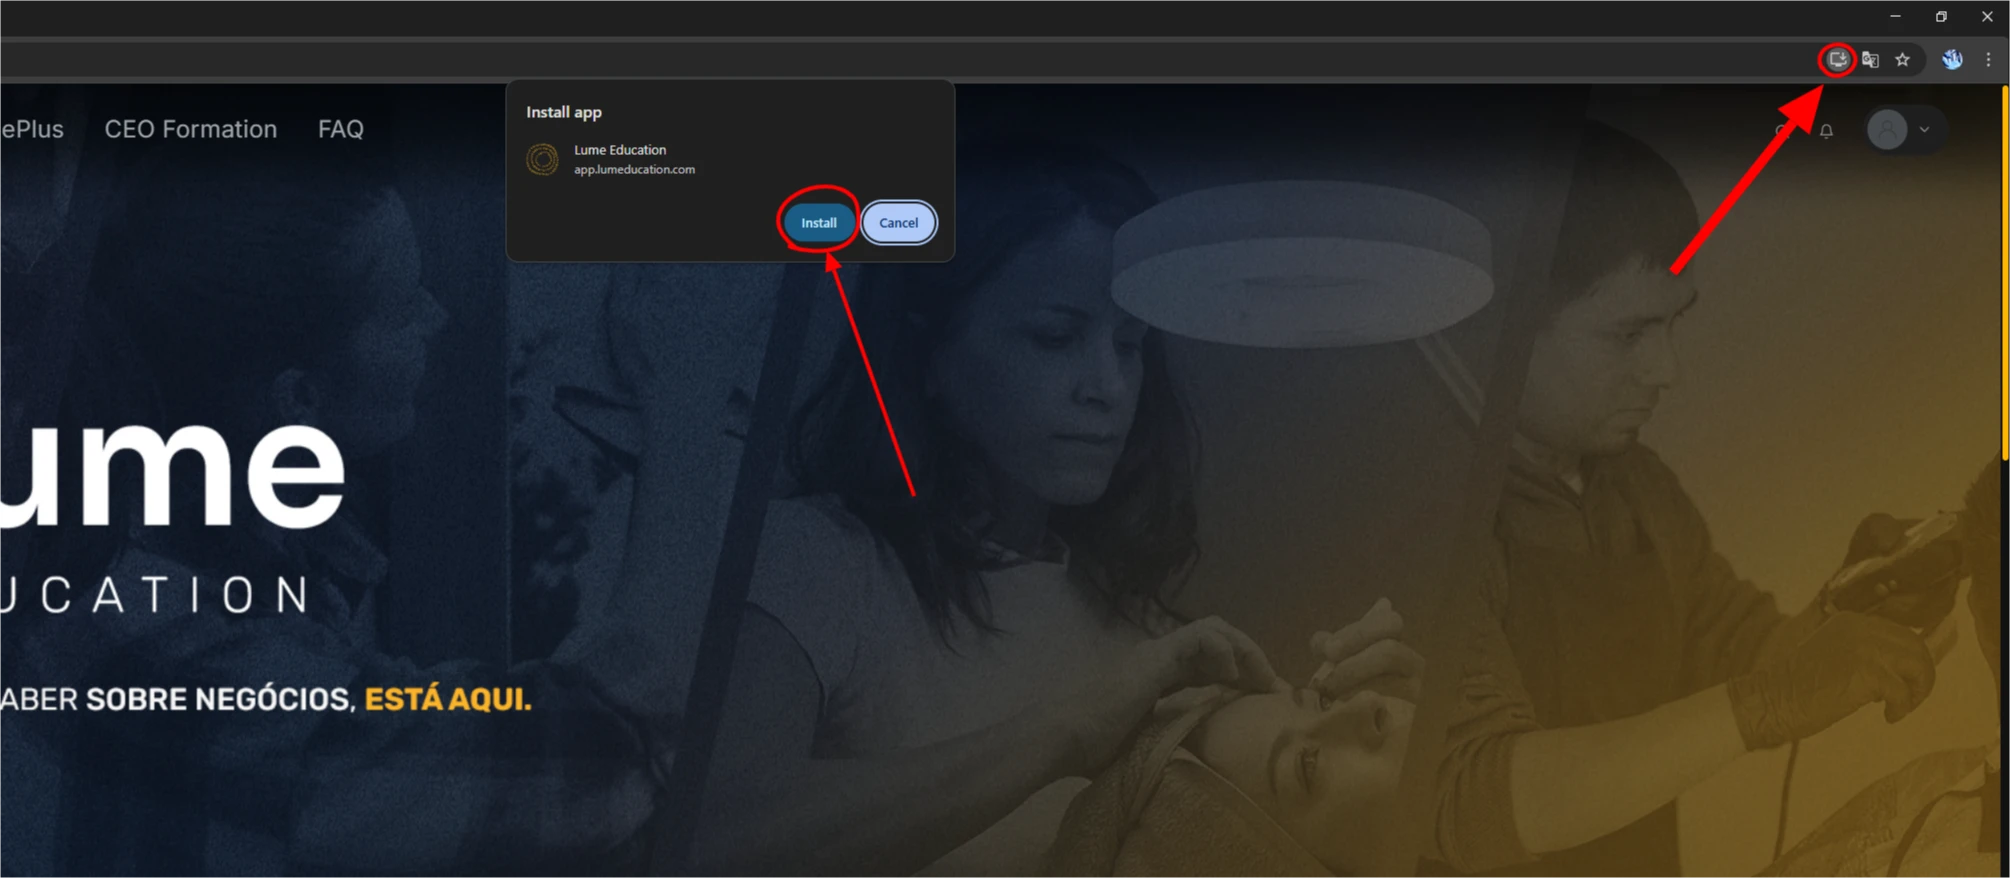Open the Chrome profile avatar

pyautogui.click(x=1952, y=60)
